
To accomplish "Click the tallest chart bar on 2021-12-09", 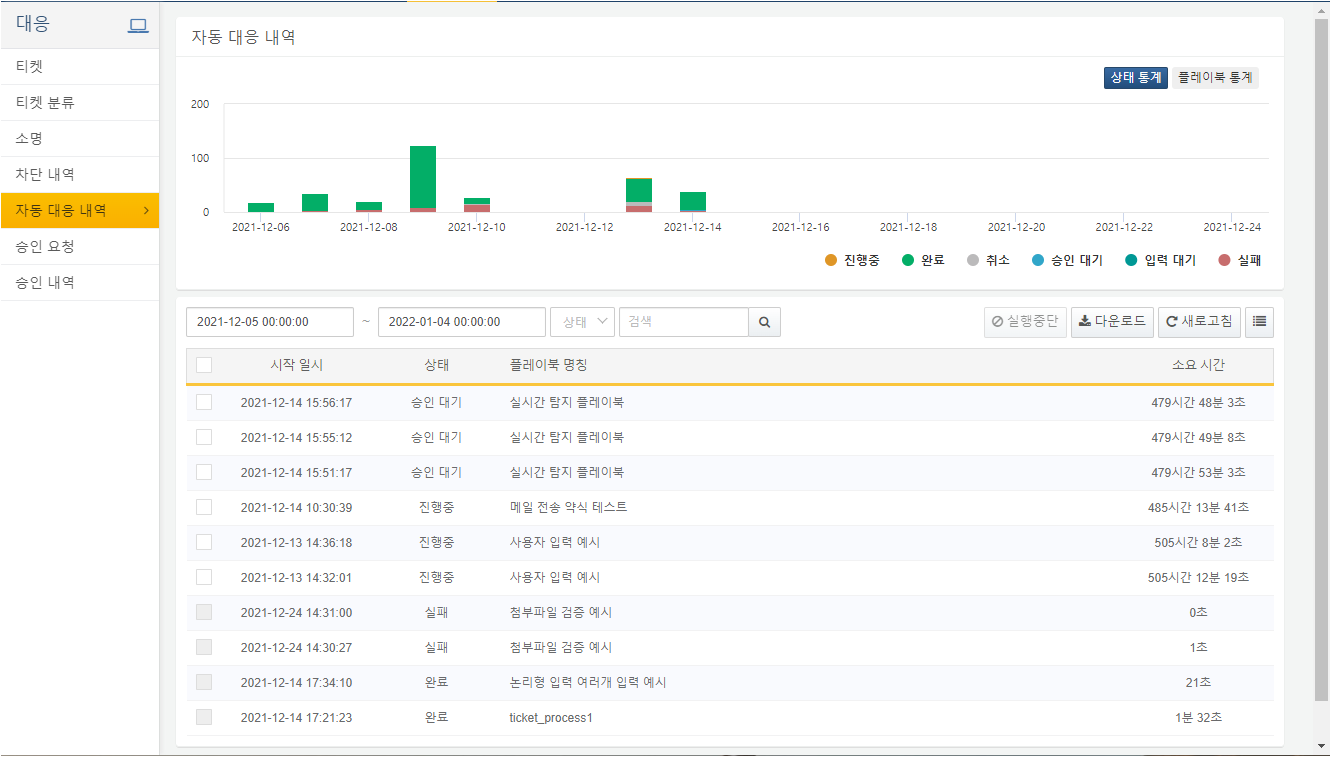I will tap(423, 177).
